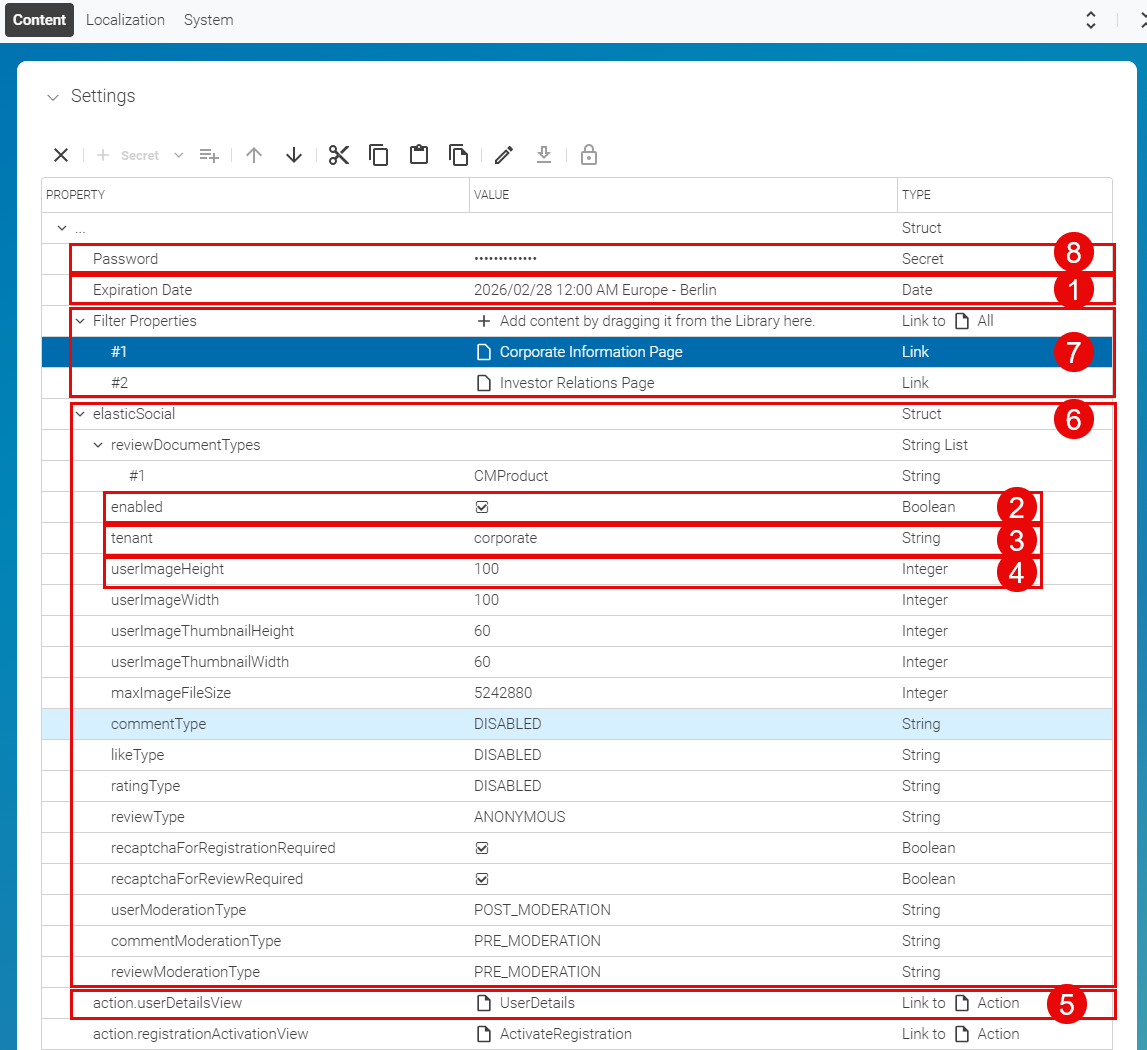This screenshot has width=1147, height=1050.
Task: Open the Localization menu
Action: pyautogui.click(x=125, y=19)
